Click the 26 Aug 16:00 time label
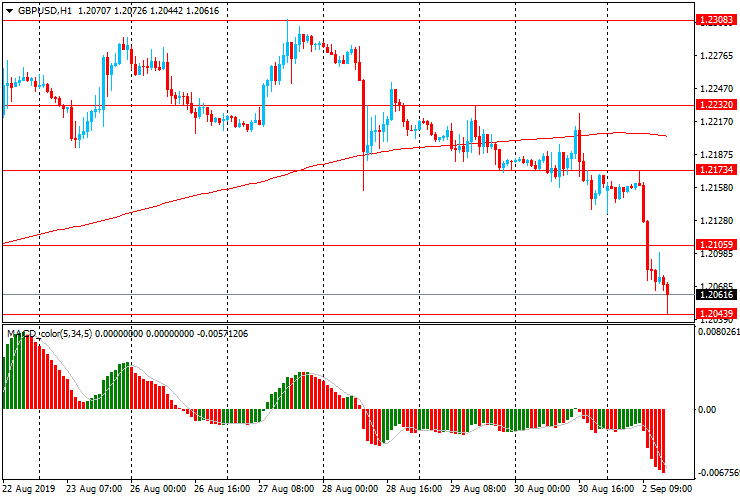 coord(222,489)
